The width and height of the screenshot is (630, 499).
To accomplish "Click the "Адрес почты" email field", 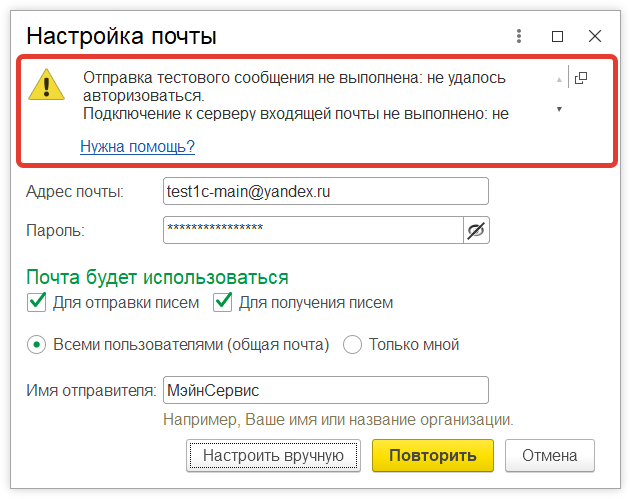I will click(x=325, y=191).
